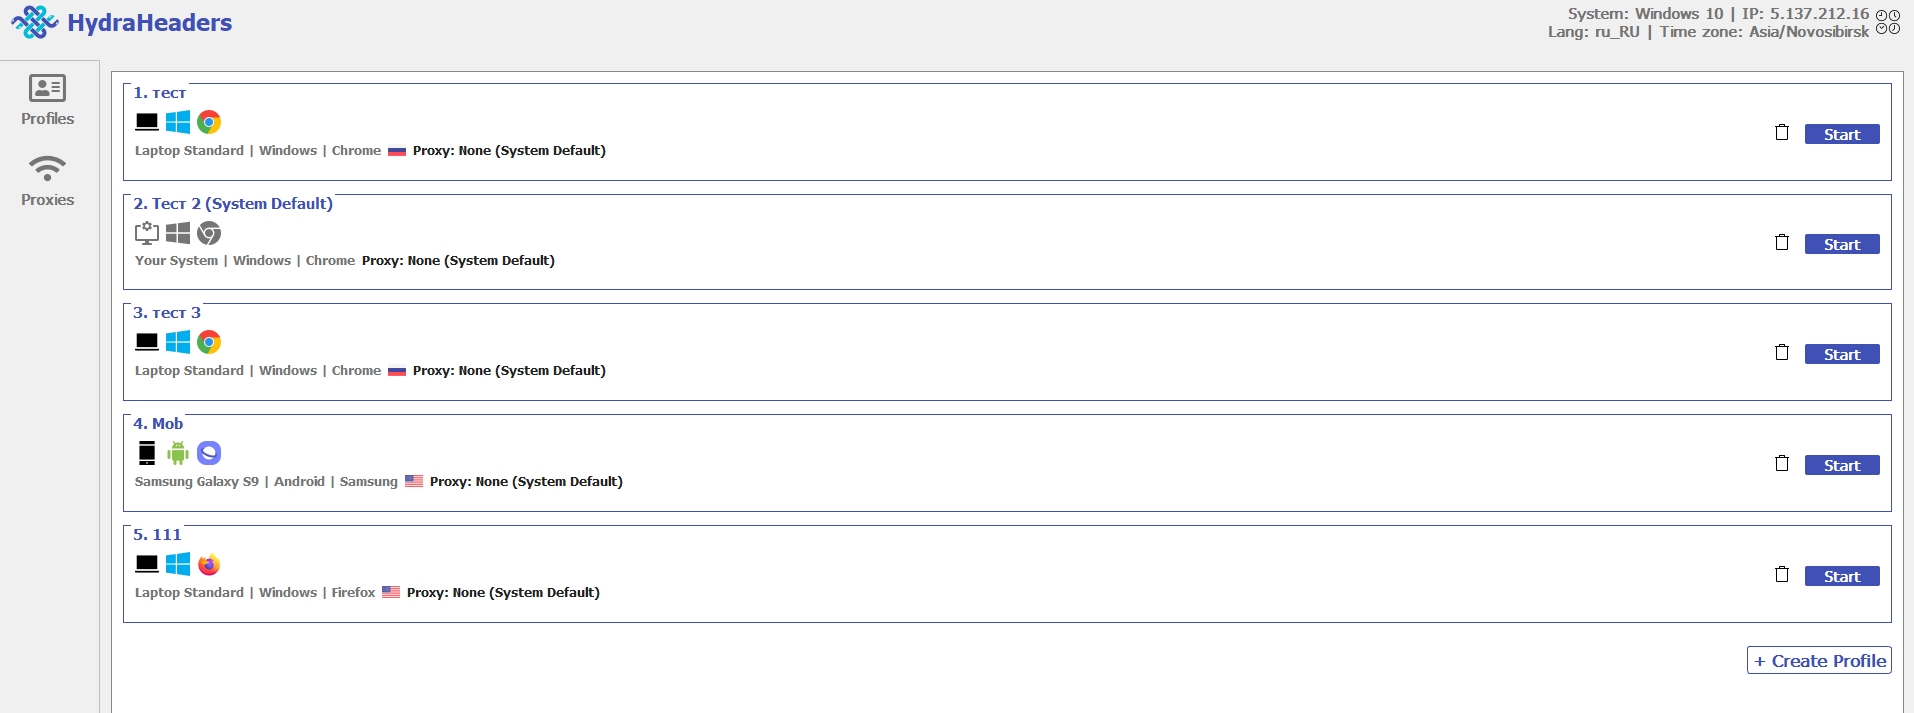Click the trash icon for Mob profile
1914x713 pixels.
tap(1781, 464)
